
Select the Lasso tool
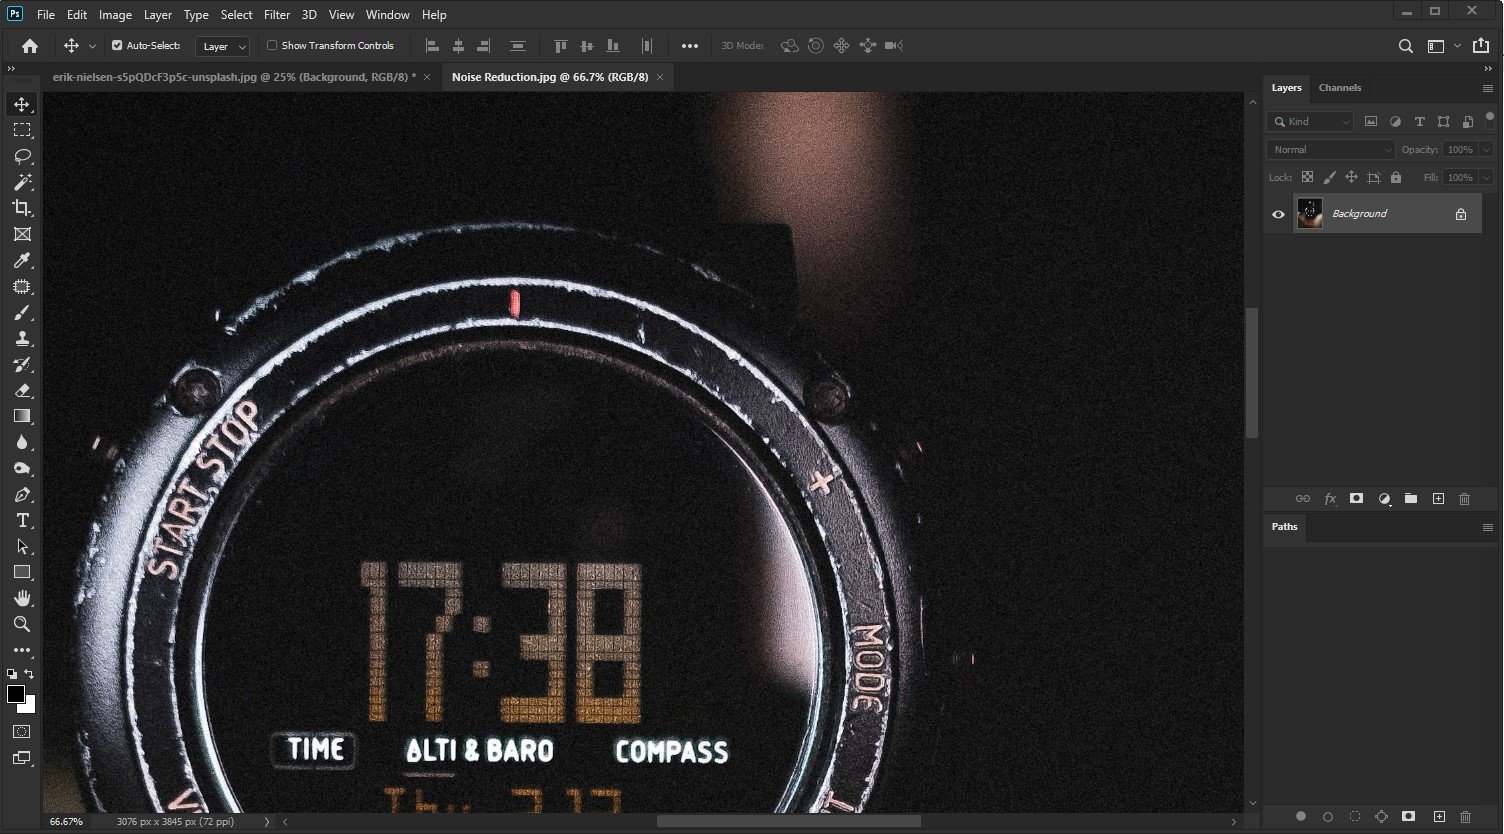click(22, 156)
